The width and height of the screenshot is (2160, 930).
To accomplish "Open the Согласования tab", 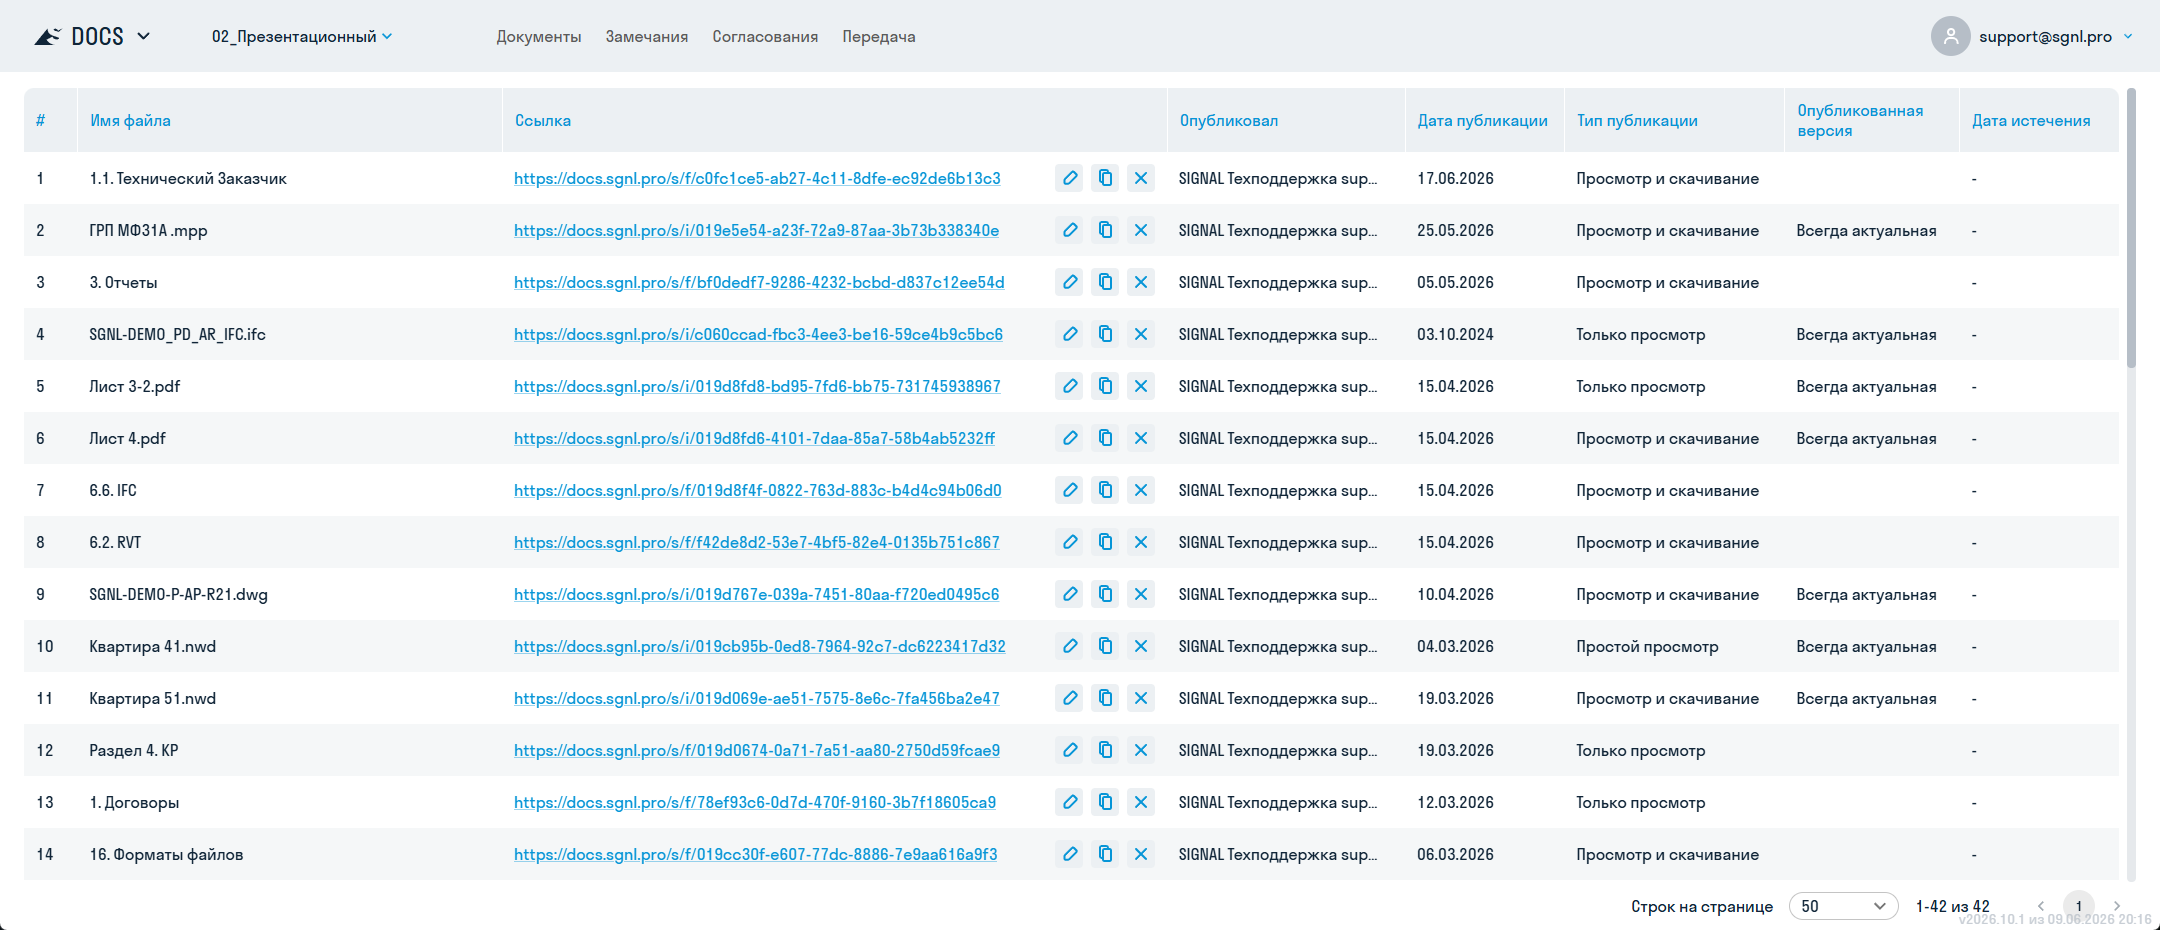I will click(x=765, y=37).
